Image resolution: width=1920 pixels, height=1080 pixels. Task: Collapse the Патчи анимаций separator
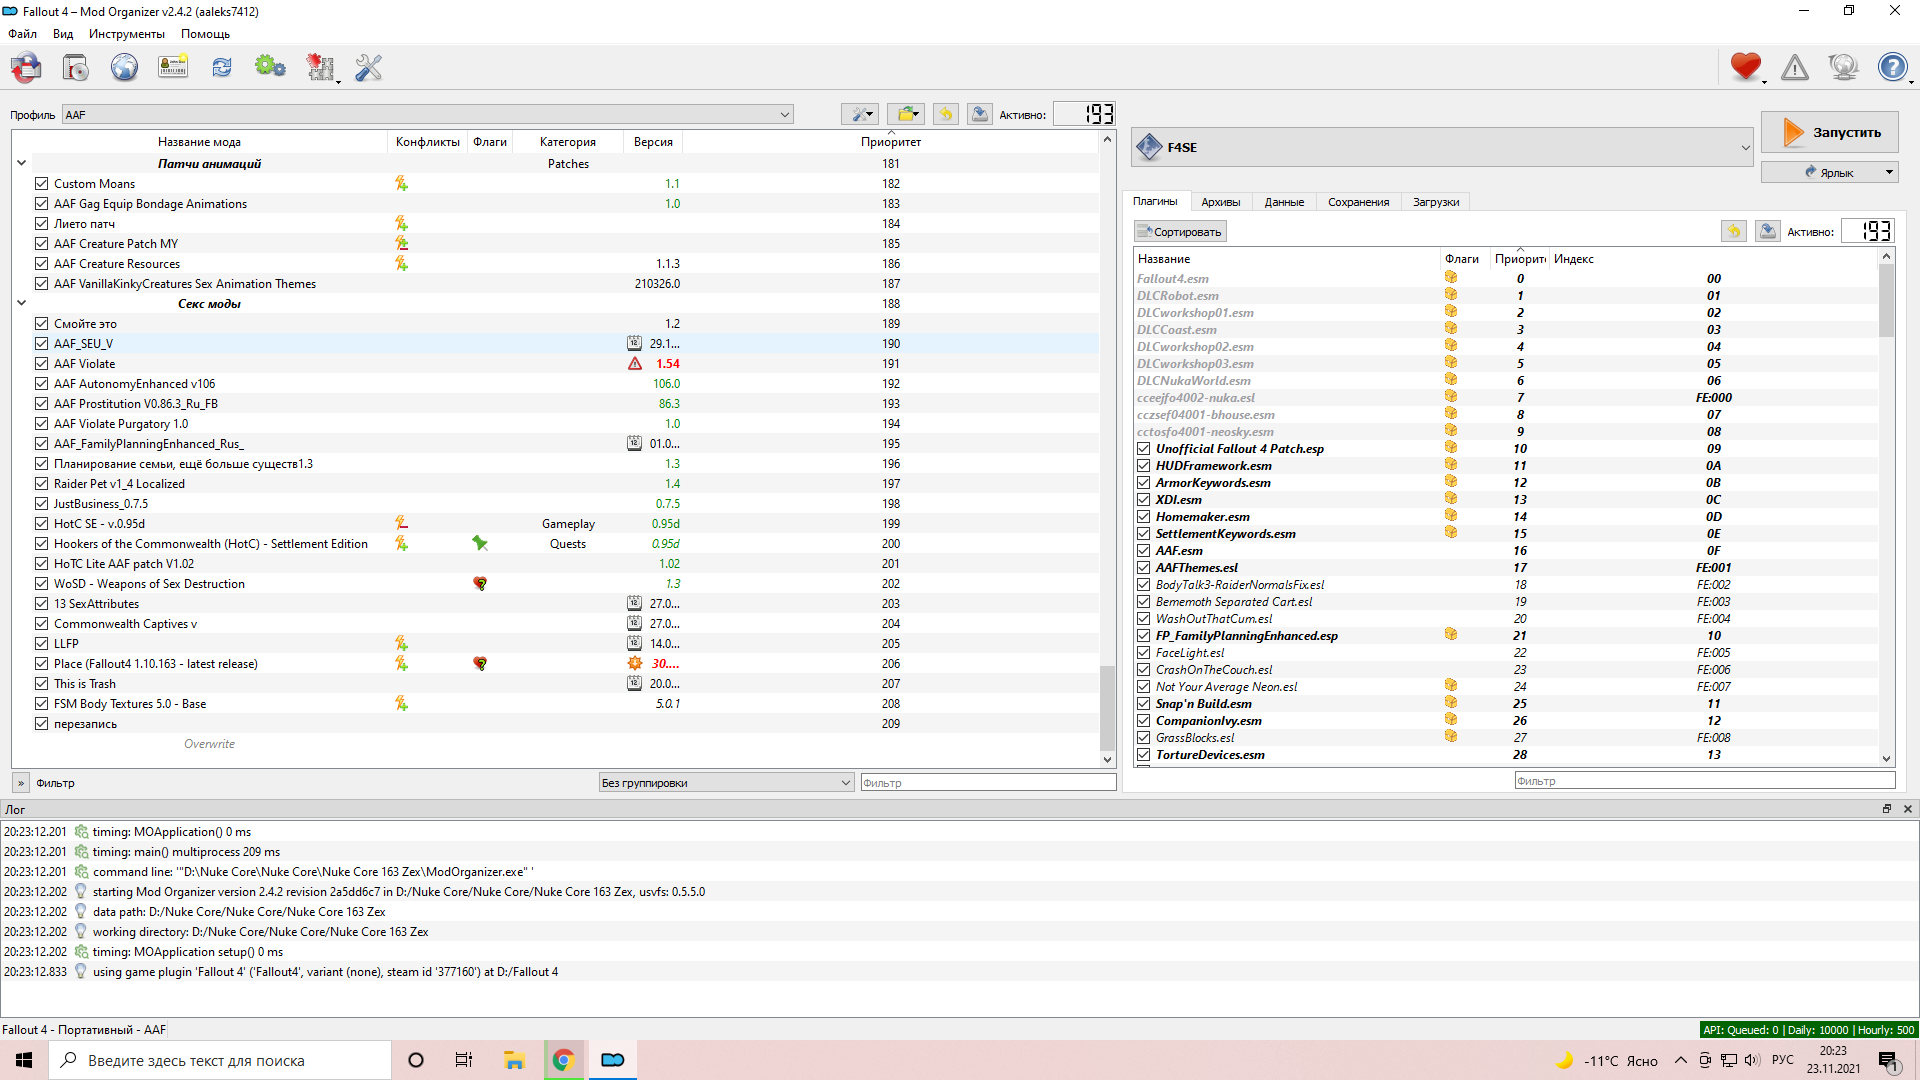pos(21,163)
